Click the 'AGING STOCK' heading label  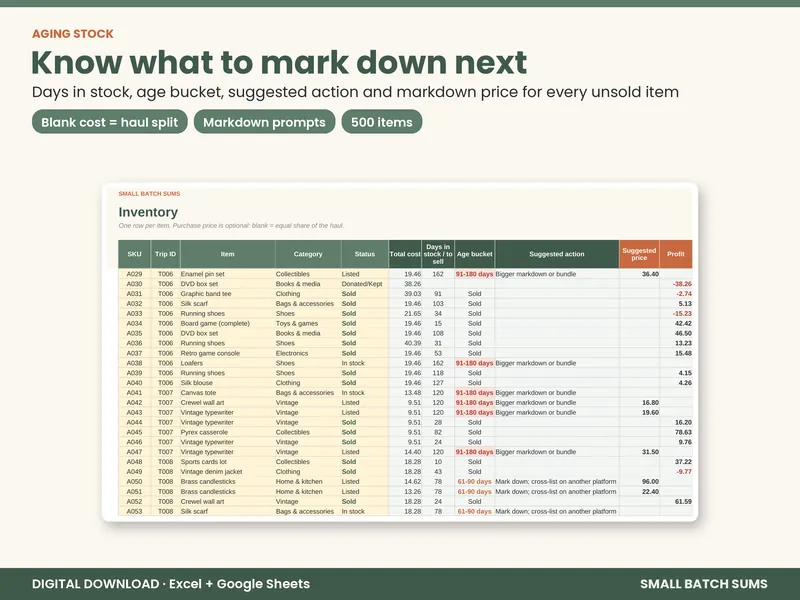click(x=73, y=34)
